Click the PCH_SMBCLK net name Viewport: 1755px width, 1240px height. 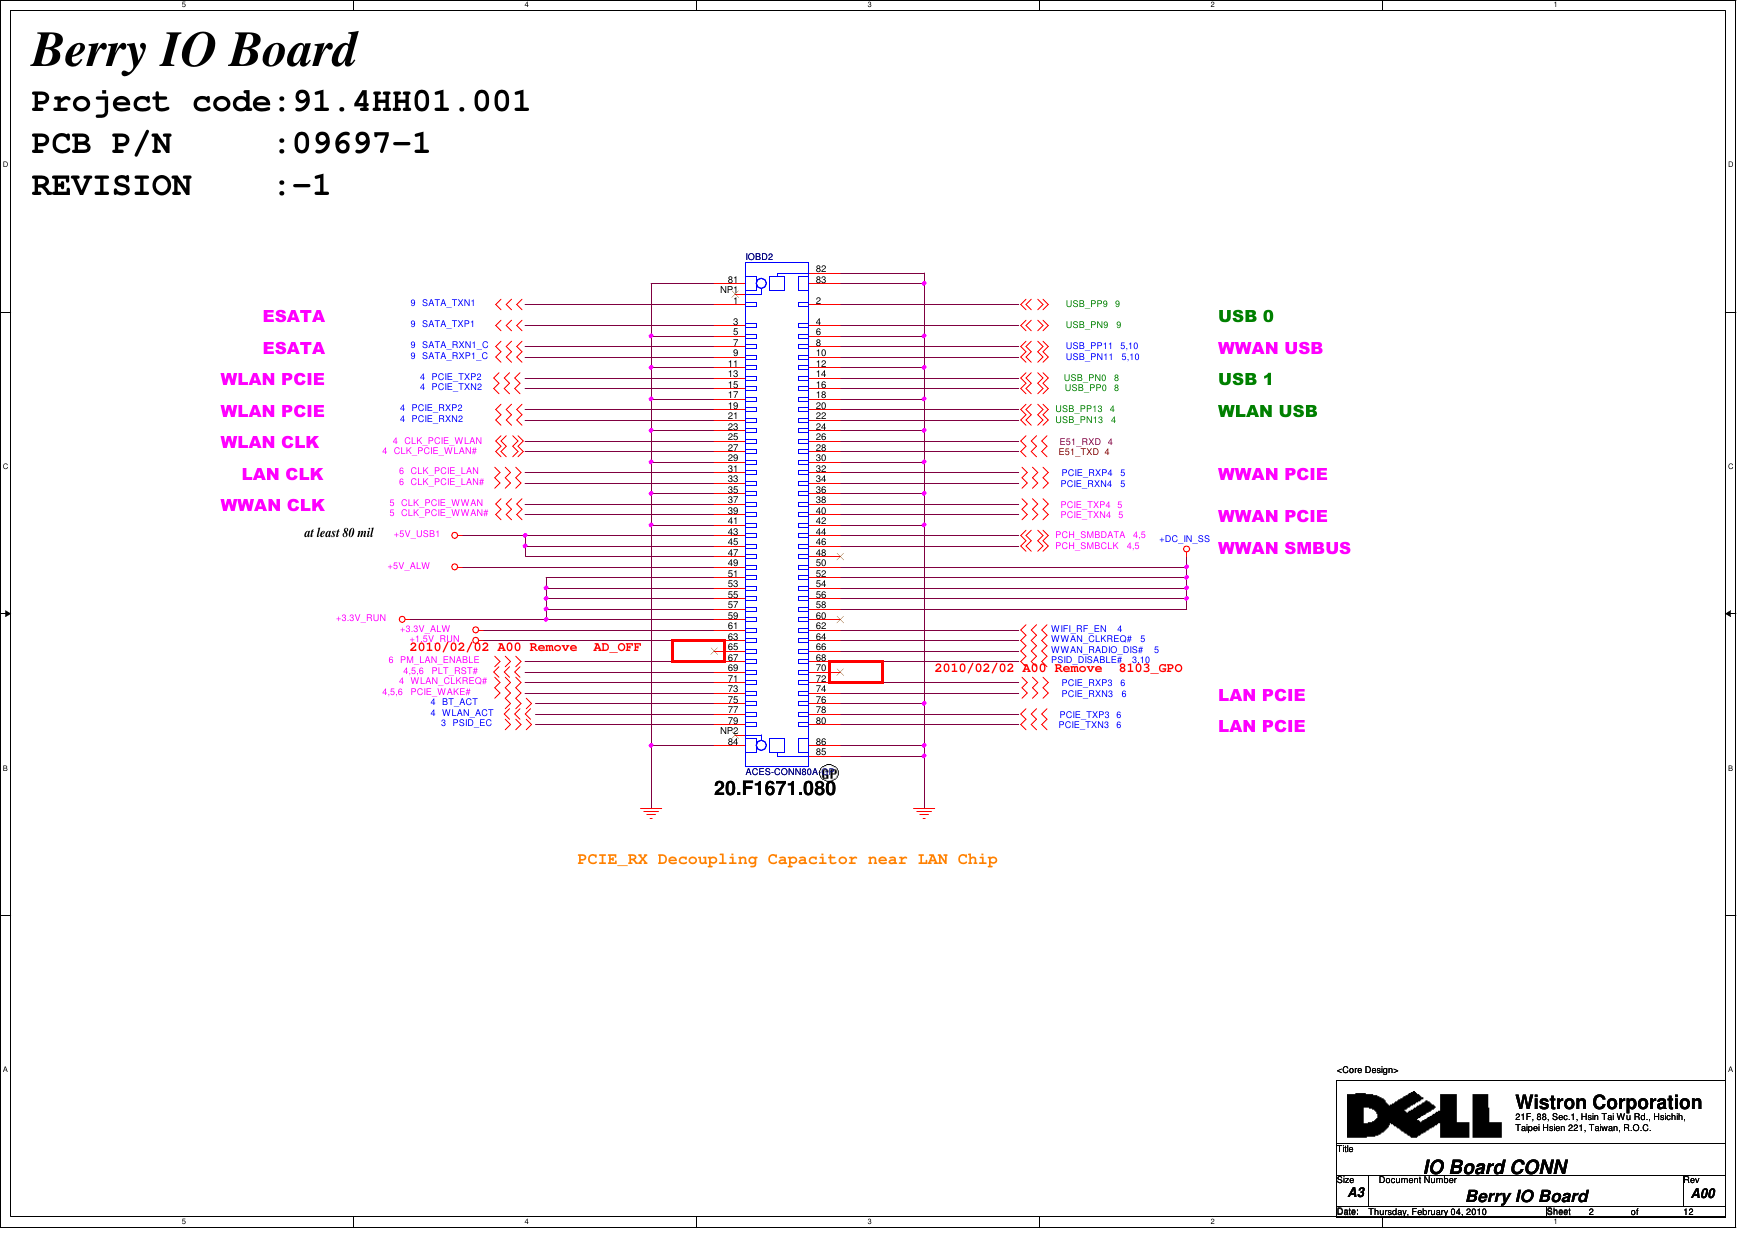tap(1087, 546)
